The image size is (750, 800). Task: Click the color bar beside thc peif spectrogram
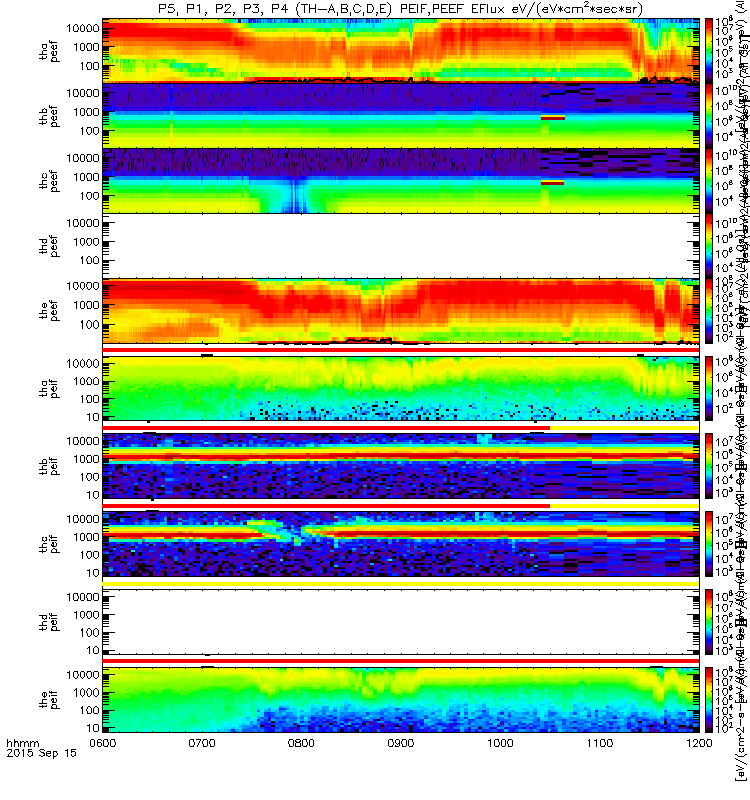[x=709, y=544]
